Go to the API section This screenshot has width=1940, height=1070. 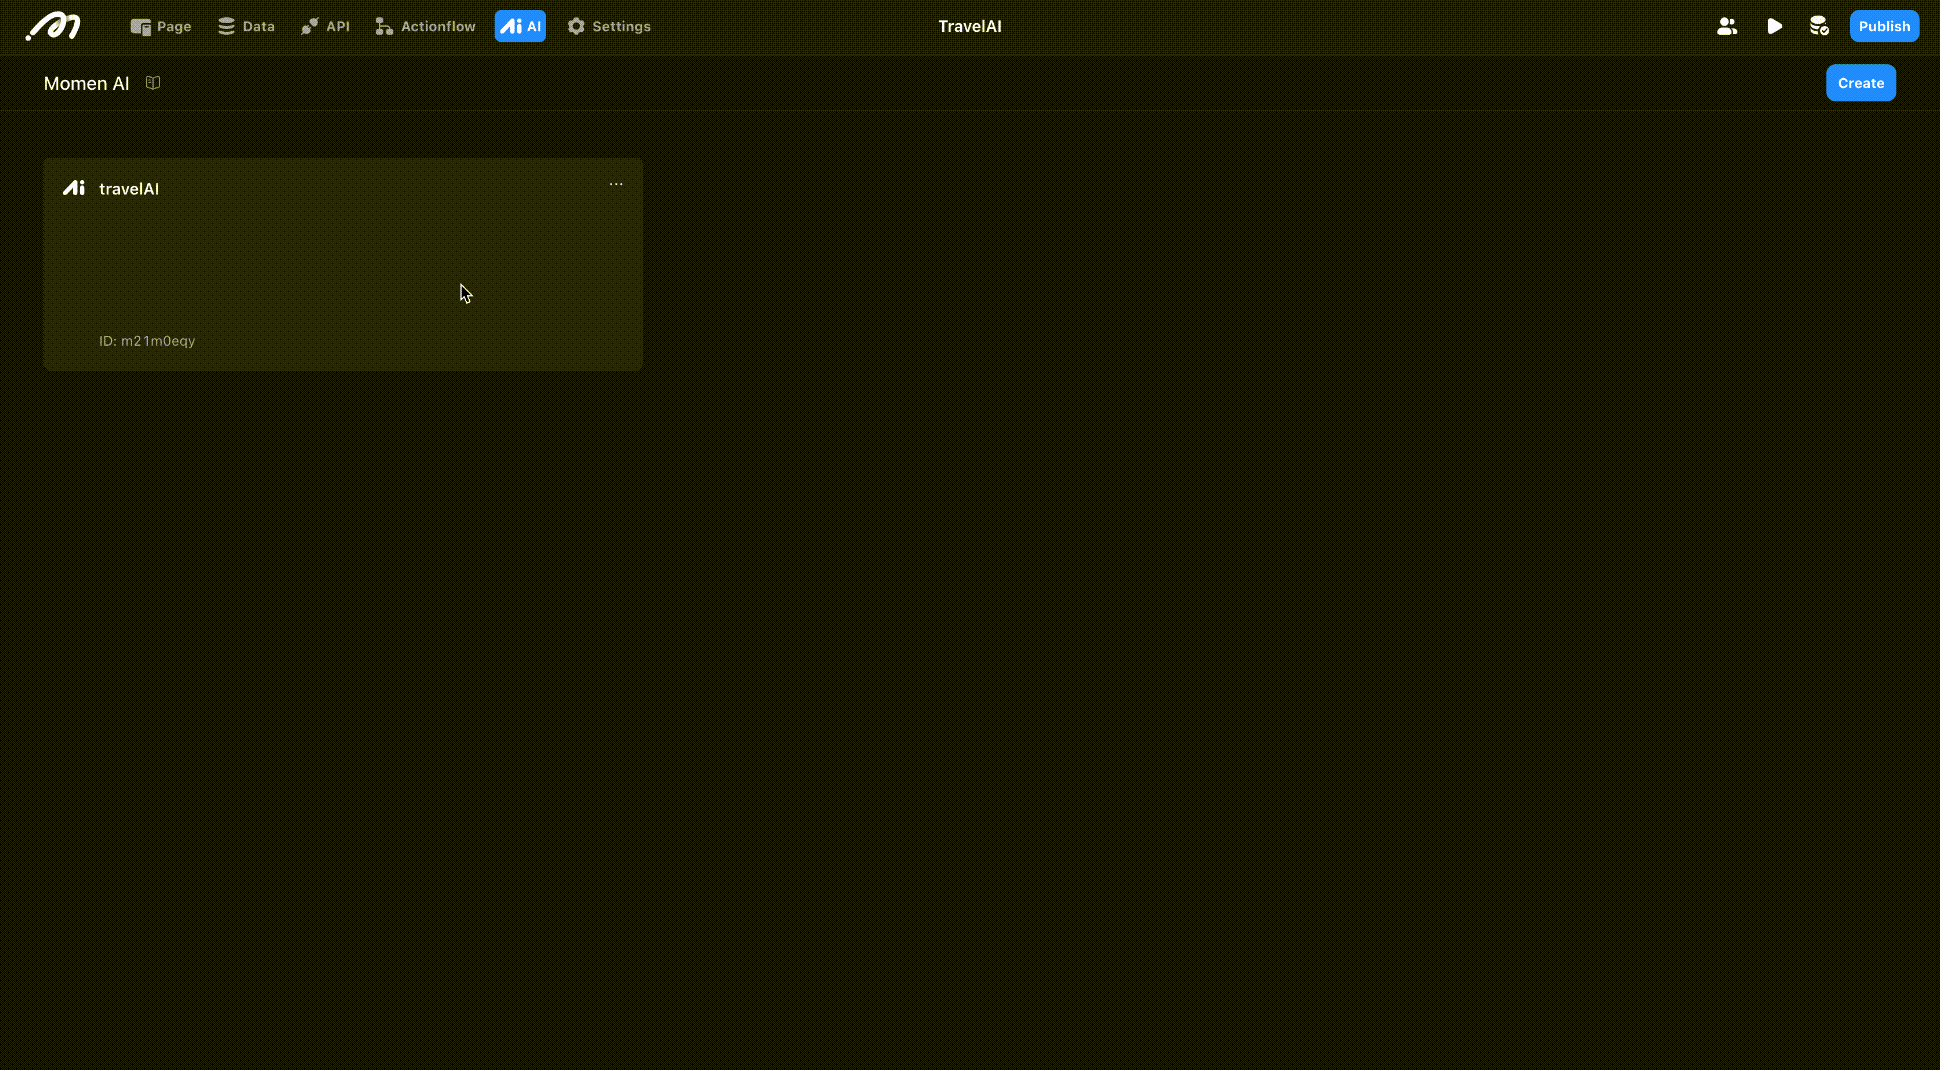coord(325,26)
